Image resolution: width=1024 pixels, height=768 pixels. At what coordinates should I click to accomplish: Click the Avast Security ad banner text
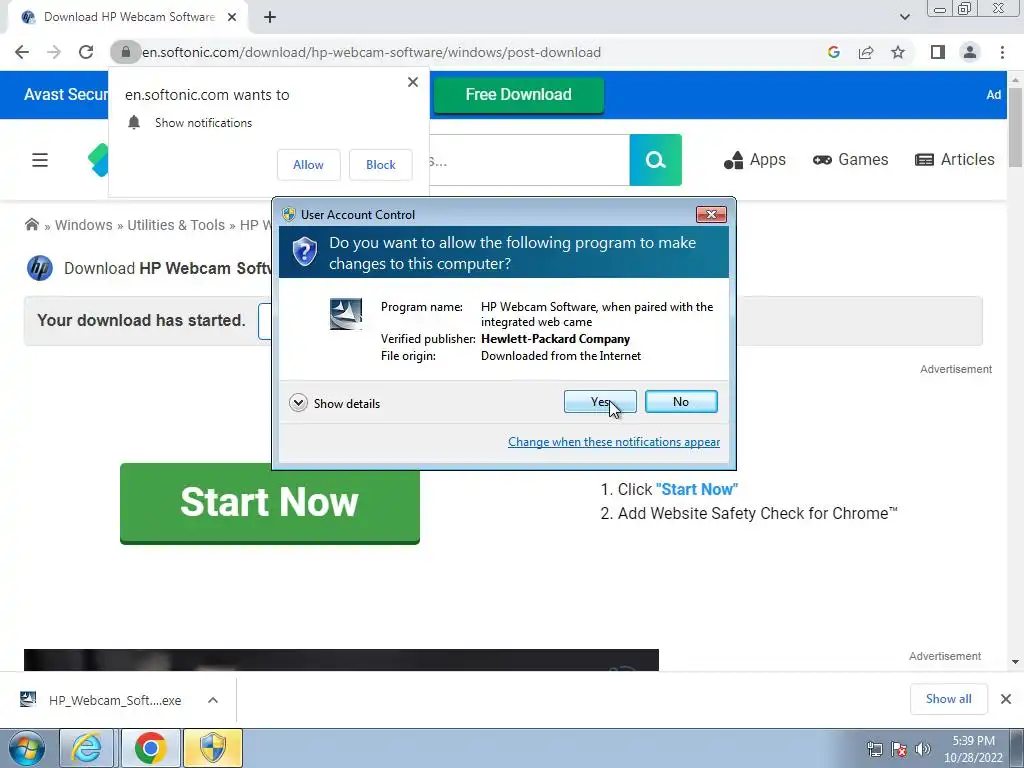pyautogui.click(x=66, y=95)
